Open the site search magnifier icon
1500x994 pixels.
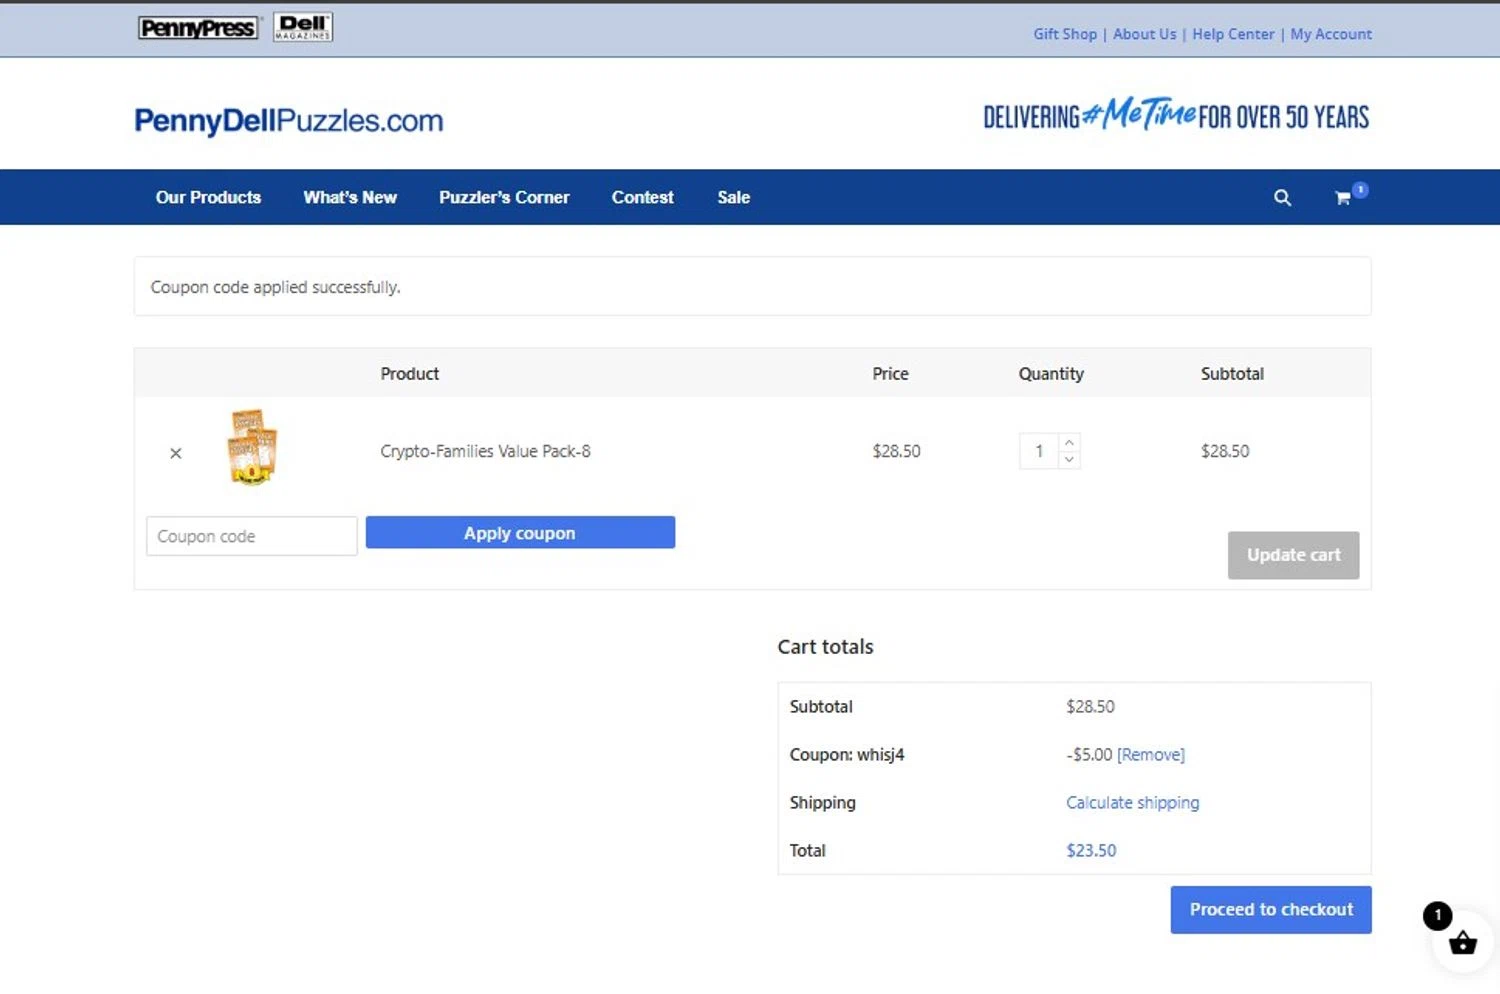coord(1282,198)
